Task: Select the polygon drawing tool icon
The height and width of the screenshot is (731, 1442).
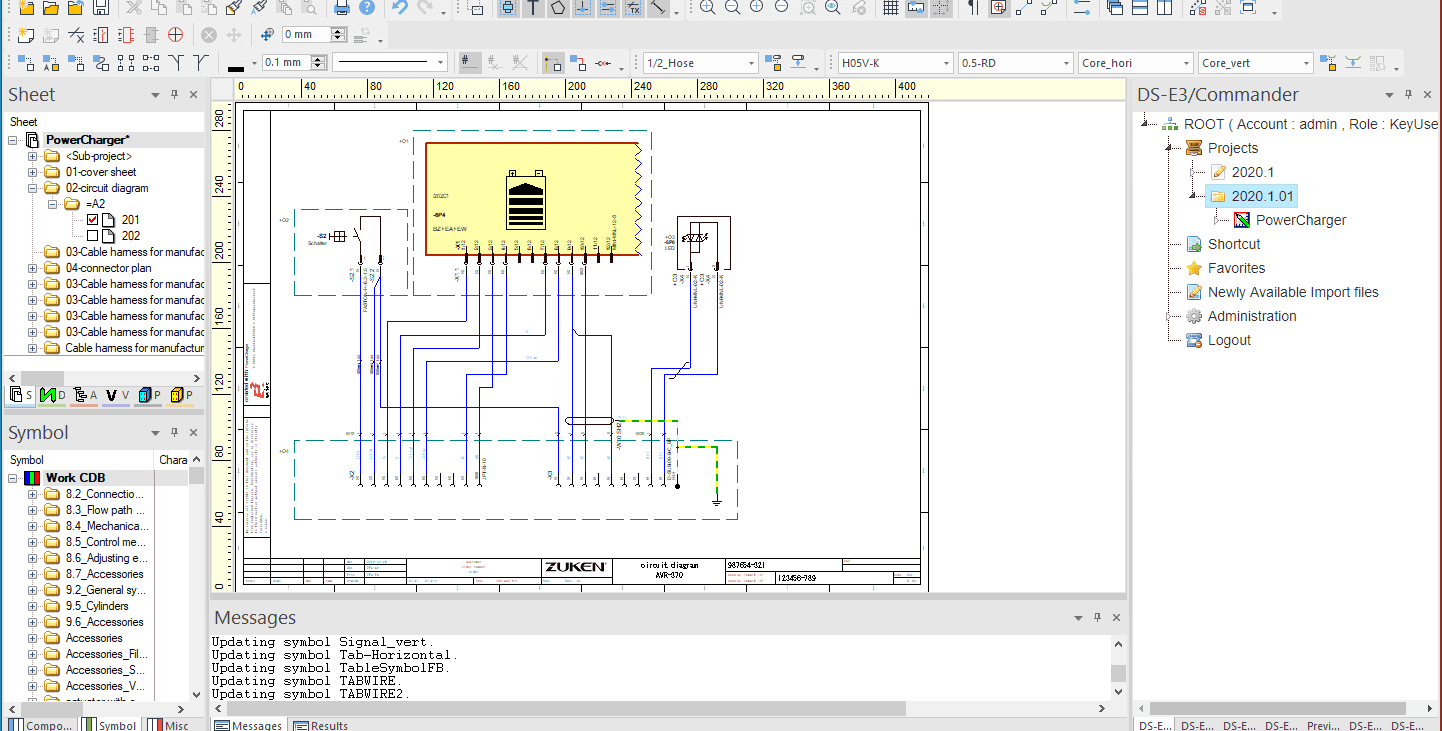Action: (557, 8)
